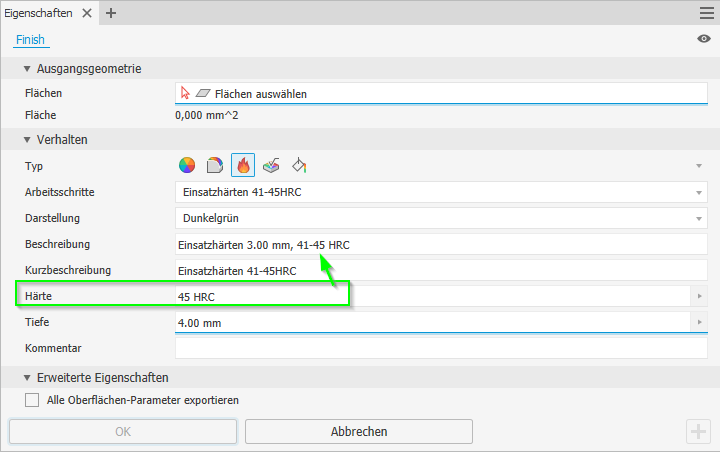
Task: Click the Kommentar label
Action: coord(53,348)
